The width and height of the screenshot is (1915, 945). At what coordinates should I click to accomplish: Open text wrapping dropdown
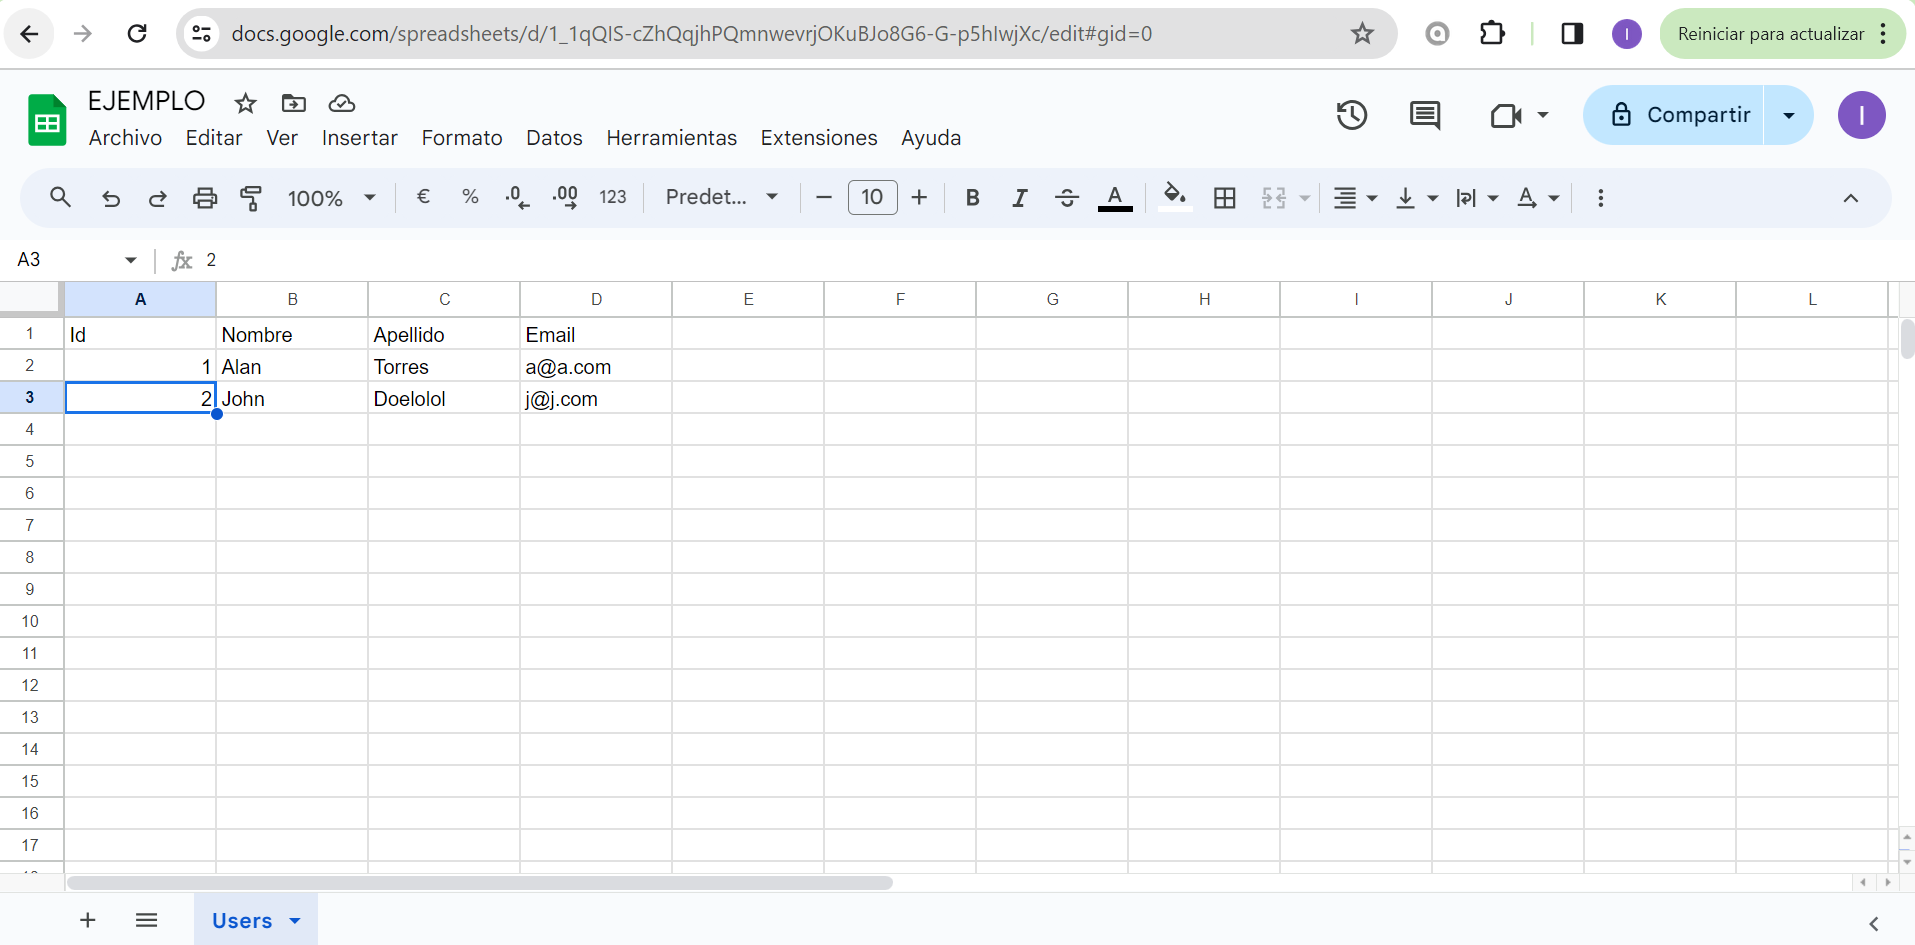coord(1477,198)
